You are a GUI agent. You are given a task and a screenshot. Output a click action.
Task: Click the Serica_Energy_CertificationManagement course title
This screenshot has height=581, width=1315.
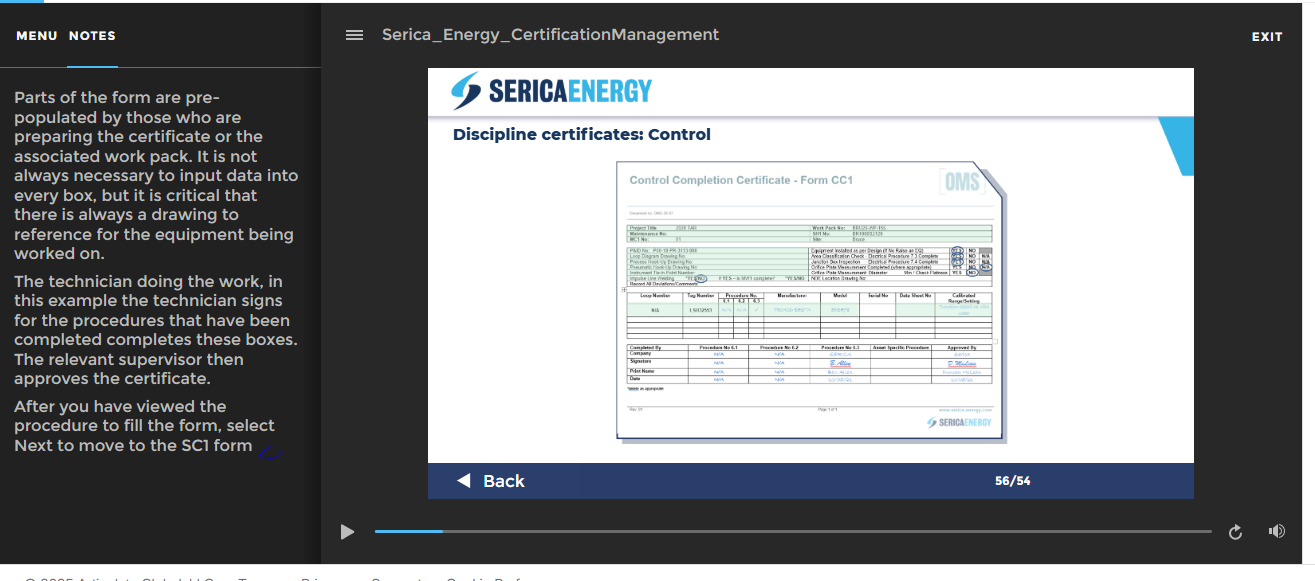[550, 35]
